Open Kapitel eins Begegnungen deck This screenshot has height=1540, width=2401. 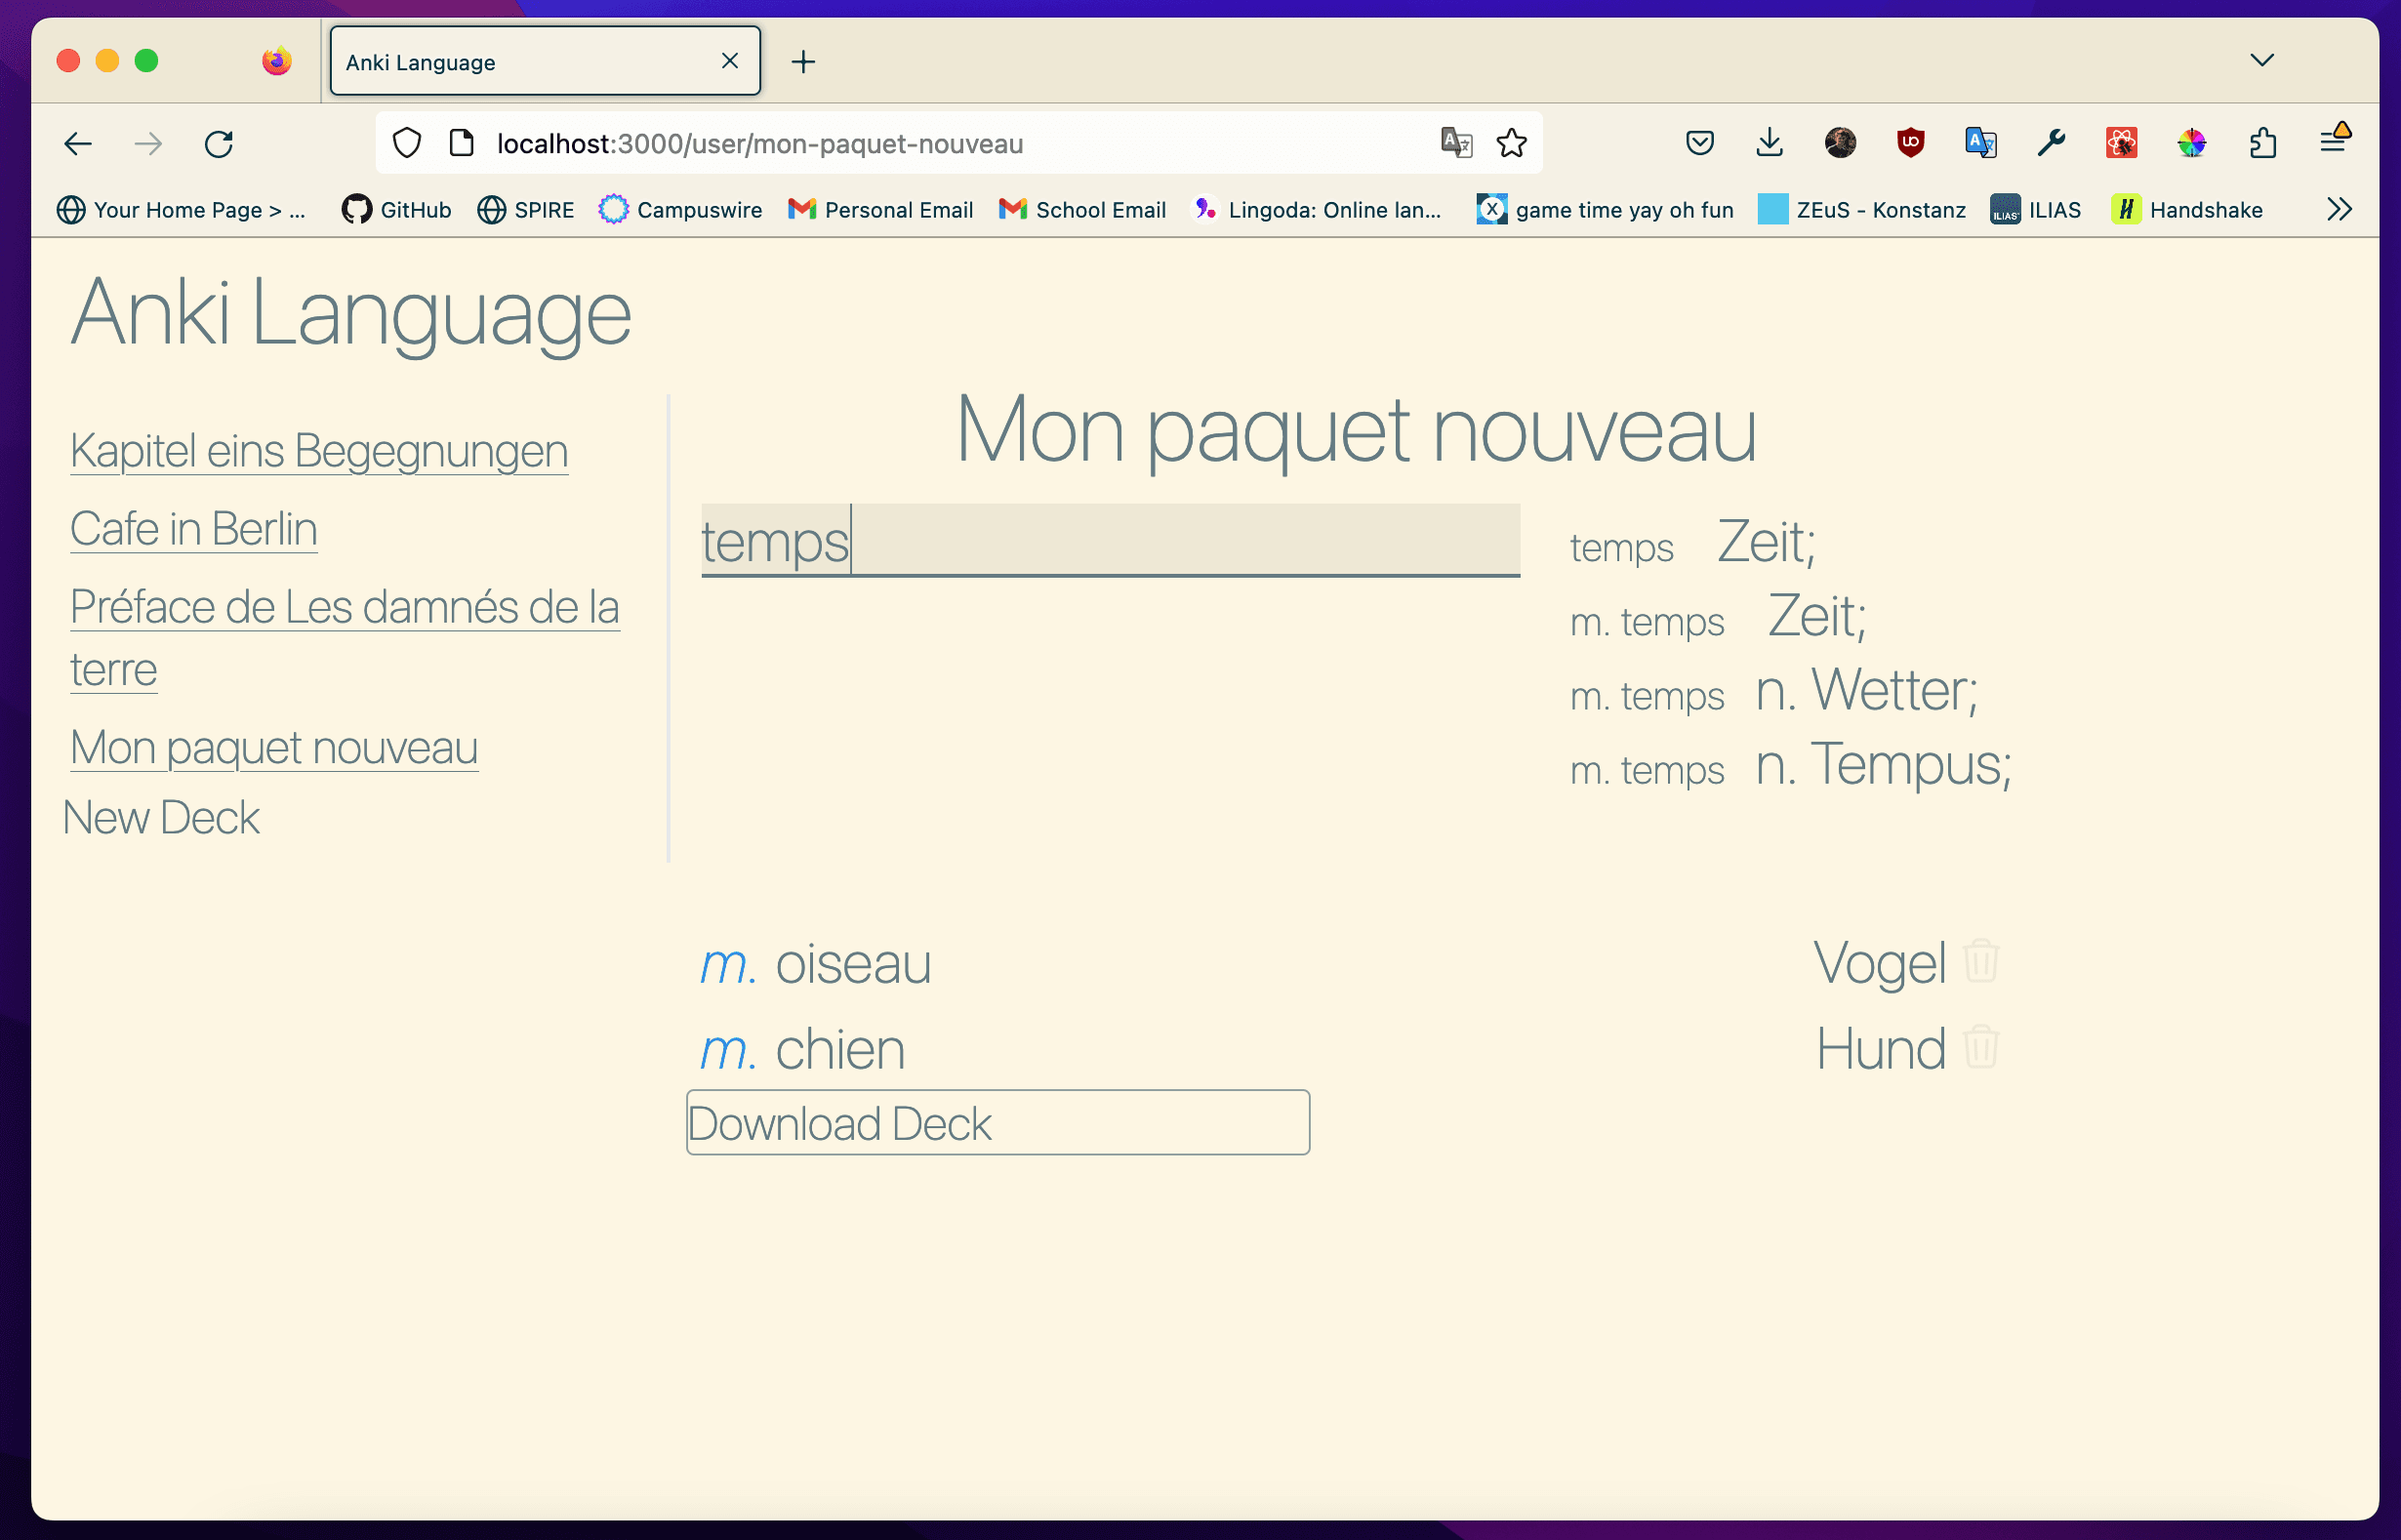(319, 450)
